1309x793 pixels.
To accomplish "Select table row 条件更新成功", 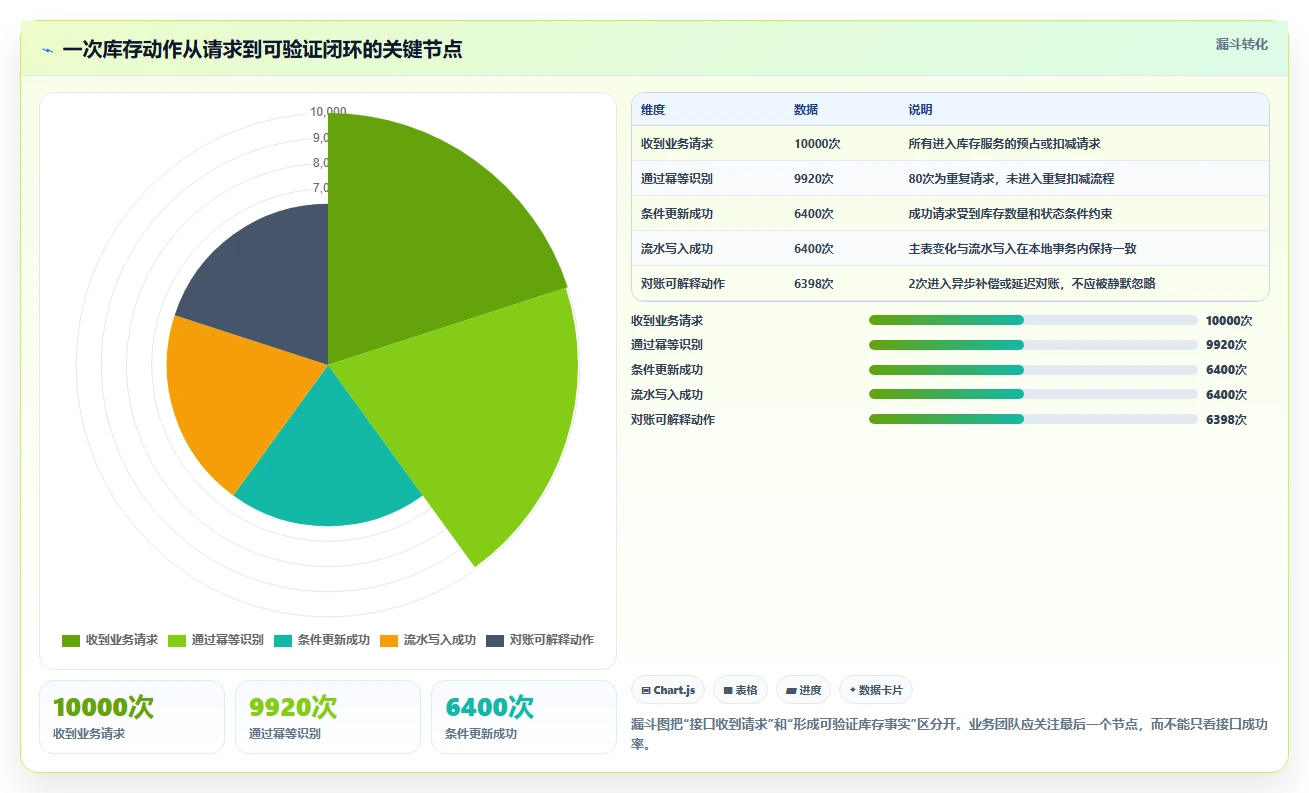I will click(x=950, y=214).
